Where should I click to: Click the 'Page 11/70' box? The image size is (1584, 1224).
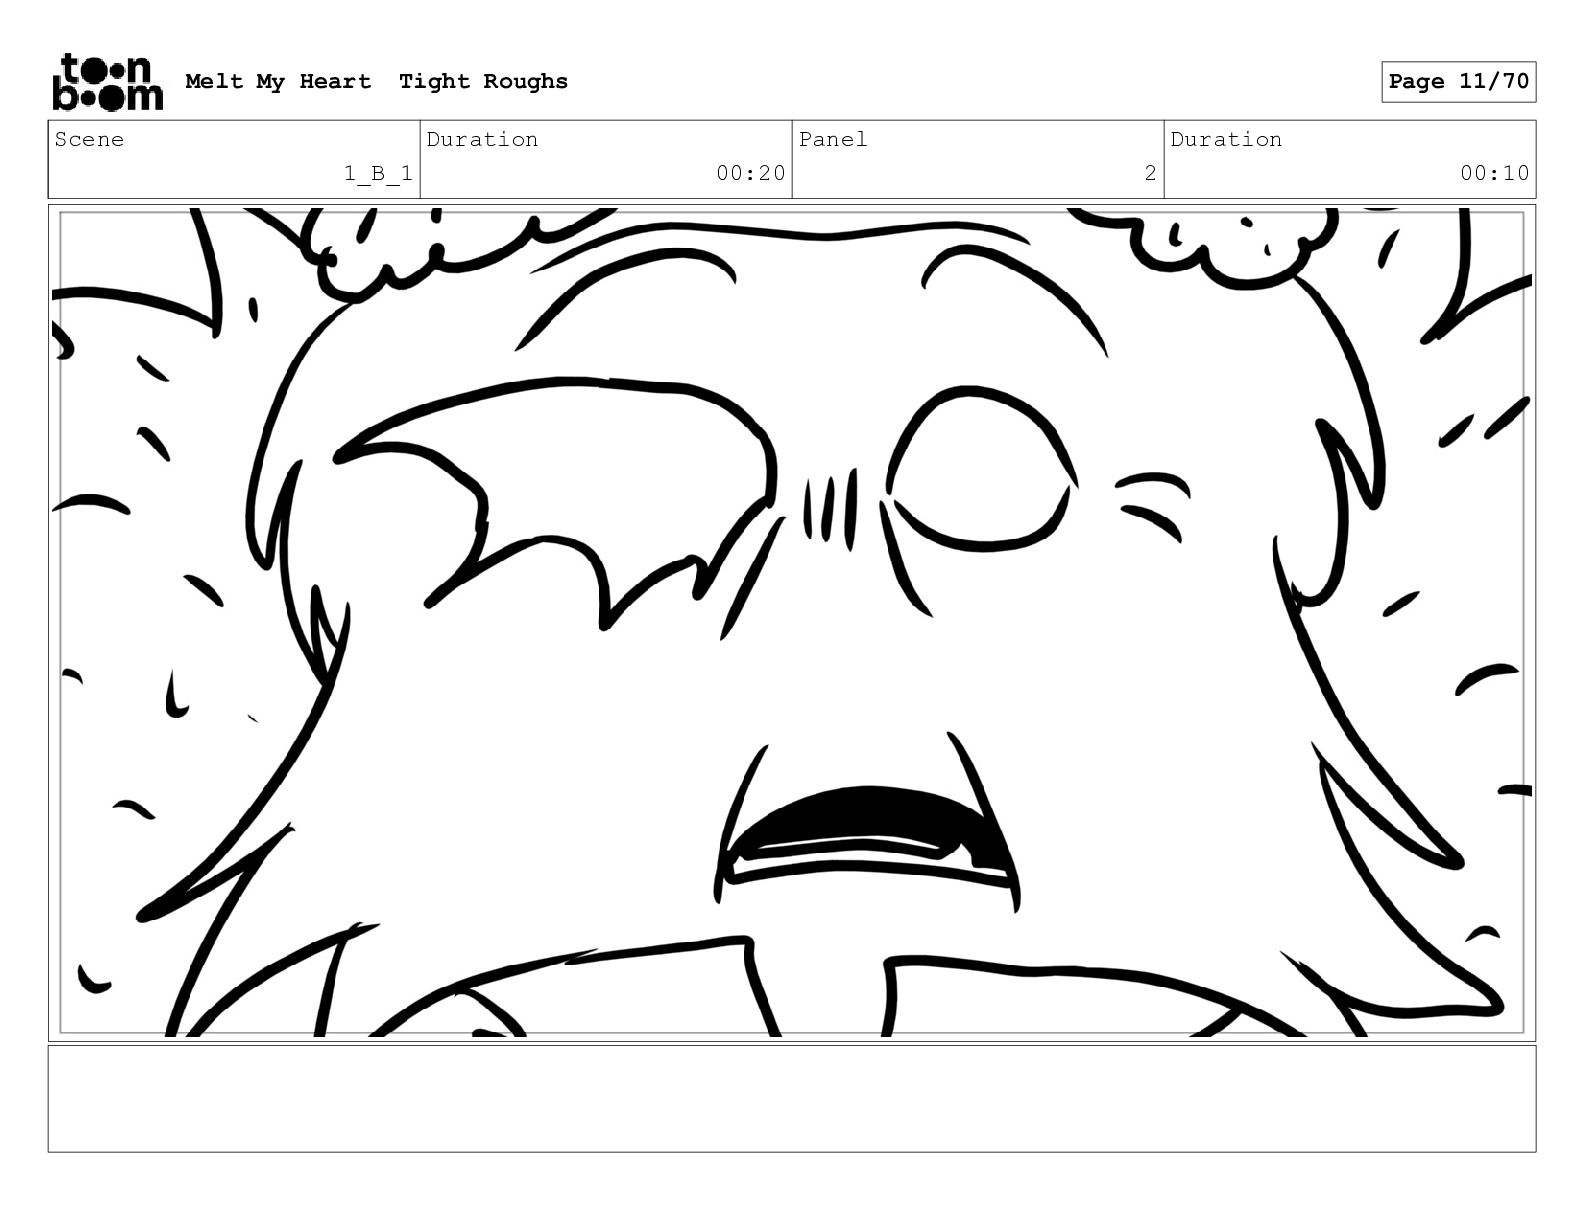click(x=1458, y=82)
